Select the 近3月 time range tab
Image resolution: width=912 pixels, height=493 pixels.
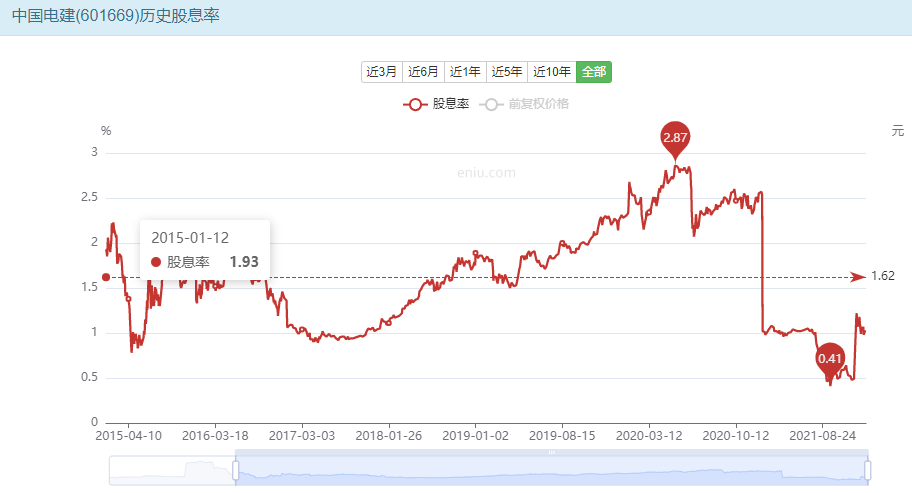click(382, 72)
